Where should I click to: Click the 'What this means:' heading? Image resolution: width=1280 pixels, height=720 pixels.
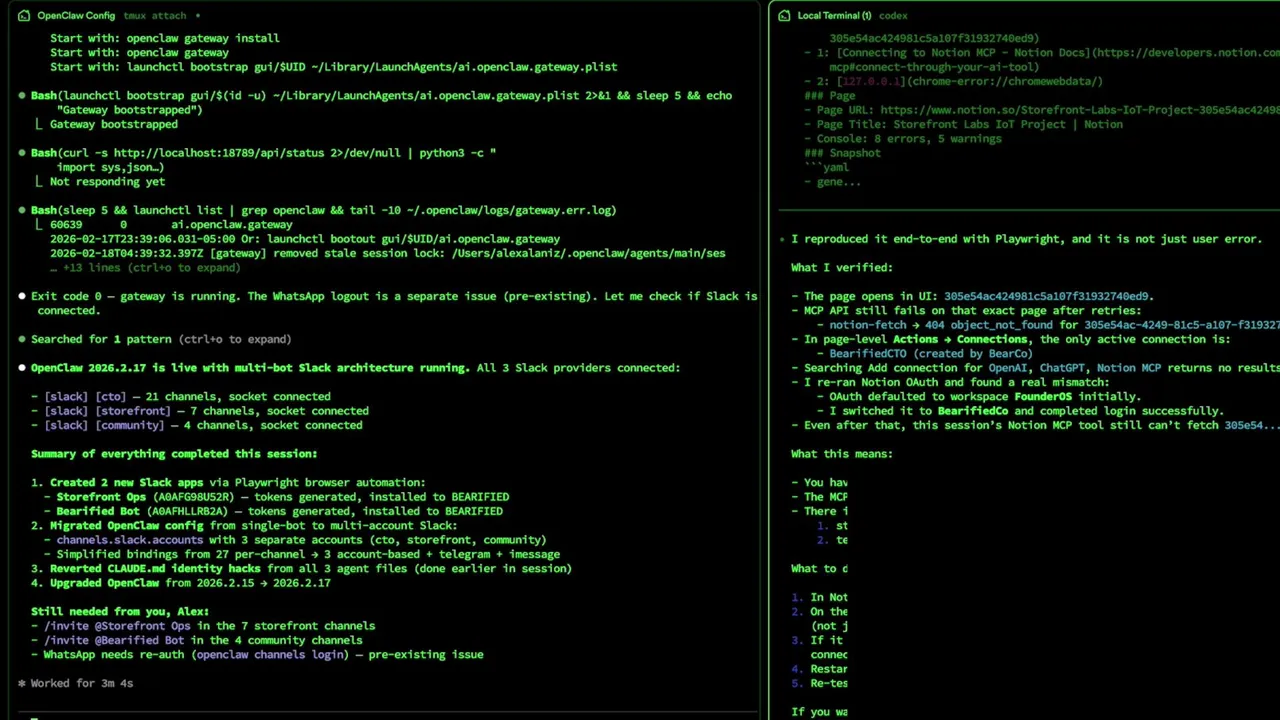[842, 454]
